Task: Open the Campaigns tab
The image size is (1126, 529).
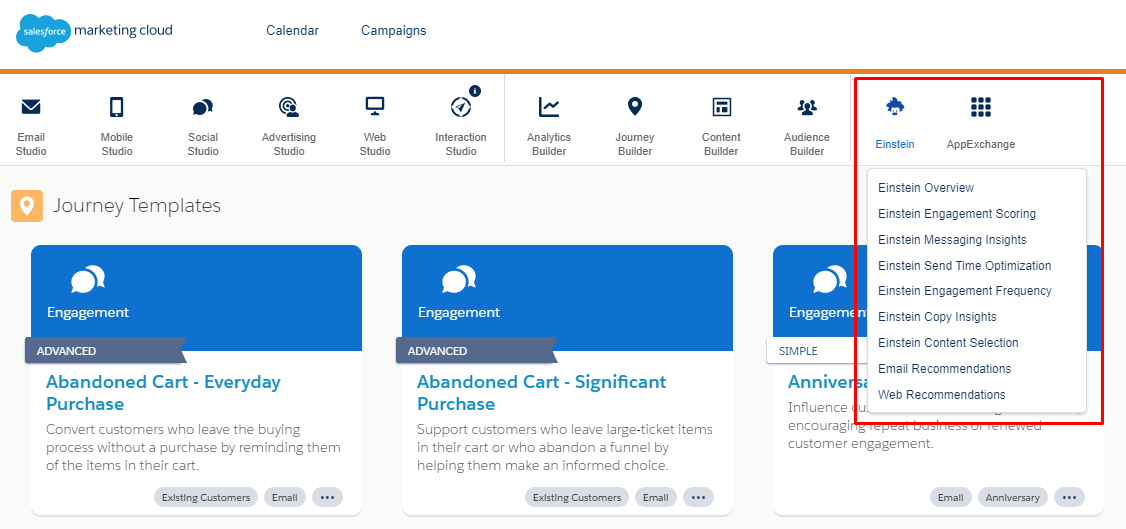Action: pyautogui.click(x=394, y=31)
